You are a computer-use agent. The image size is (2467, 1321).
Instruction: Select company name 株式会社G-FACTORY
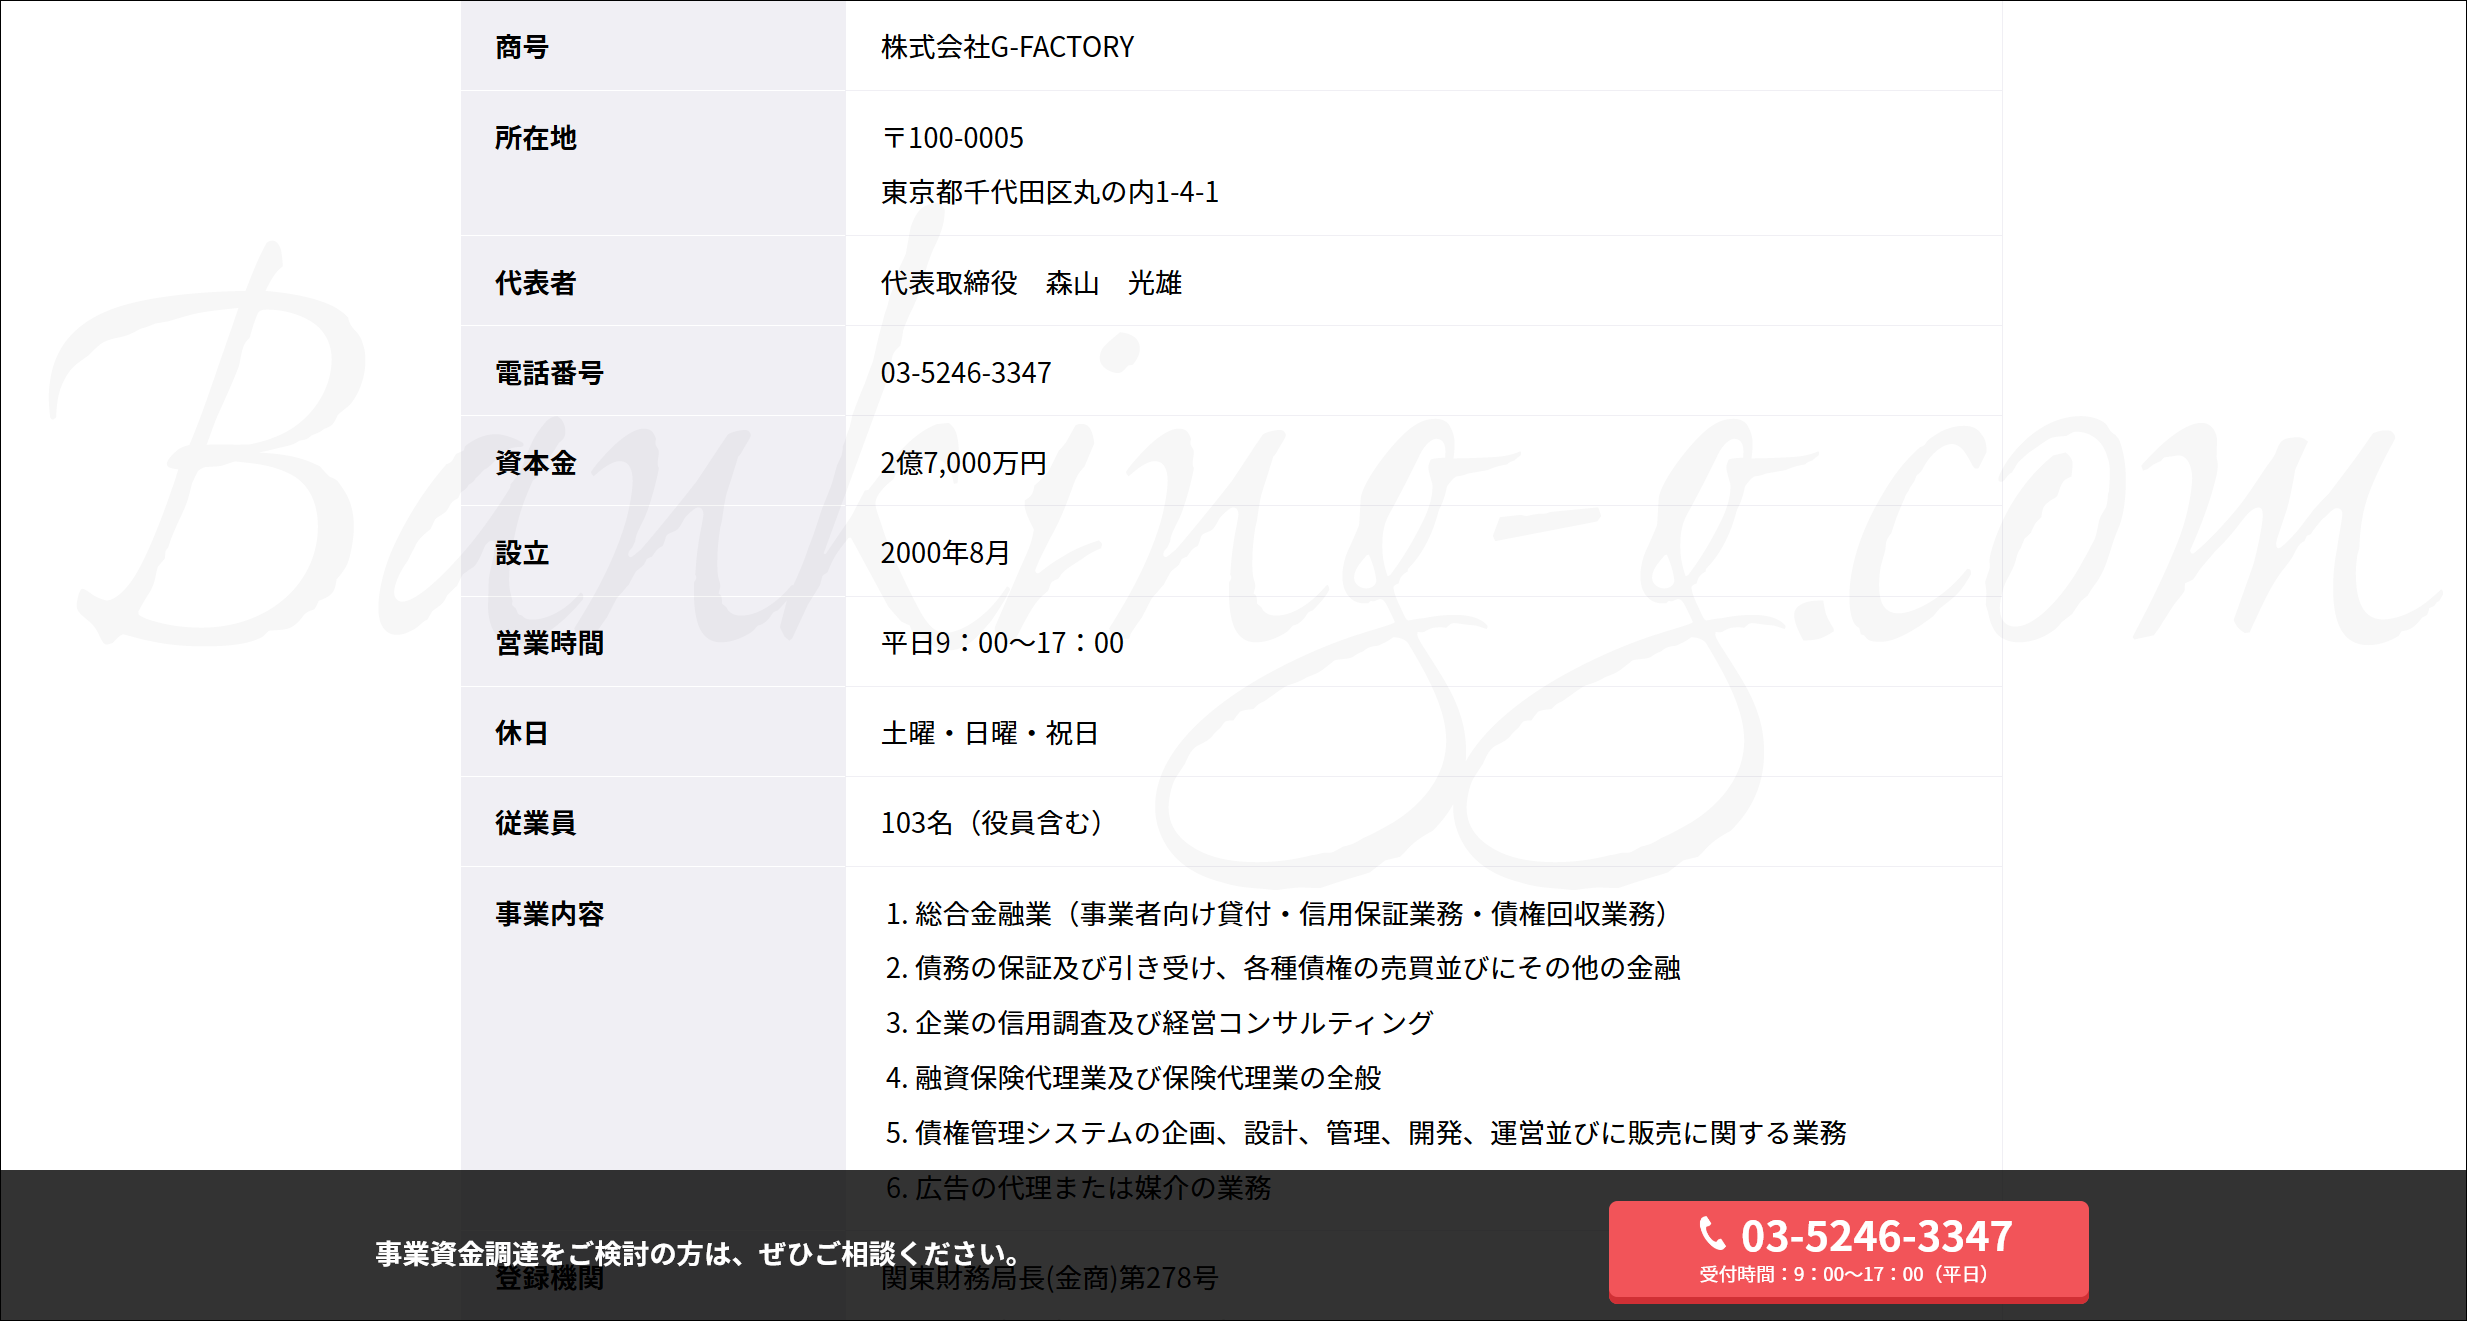click(1007, 47)
